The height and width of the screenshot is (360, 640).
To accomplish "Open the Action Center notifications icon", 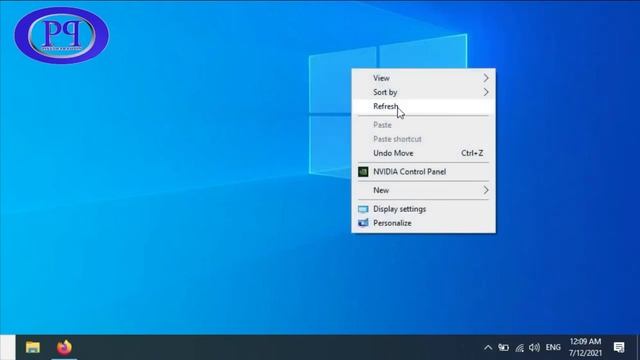I will click(619, 347).
